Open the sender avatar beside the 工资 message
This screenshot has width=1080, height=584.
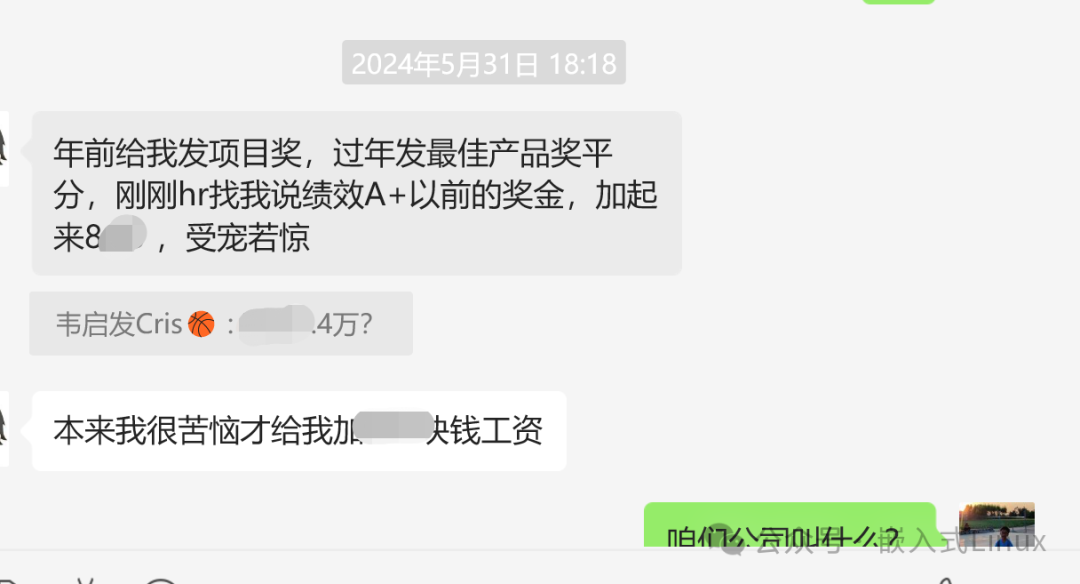pyautogui.click(x=3, y=428)
